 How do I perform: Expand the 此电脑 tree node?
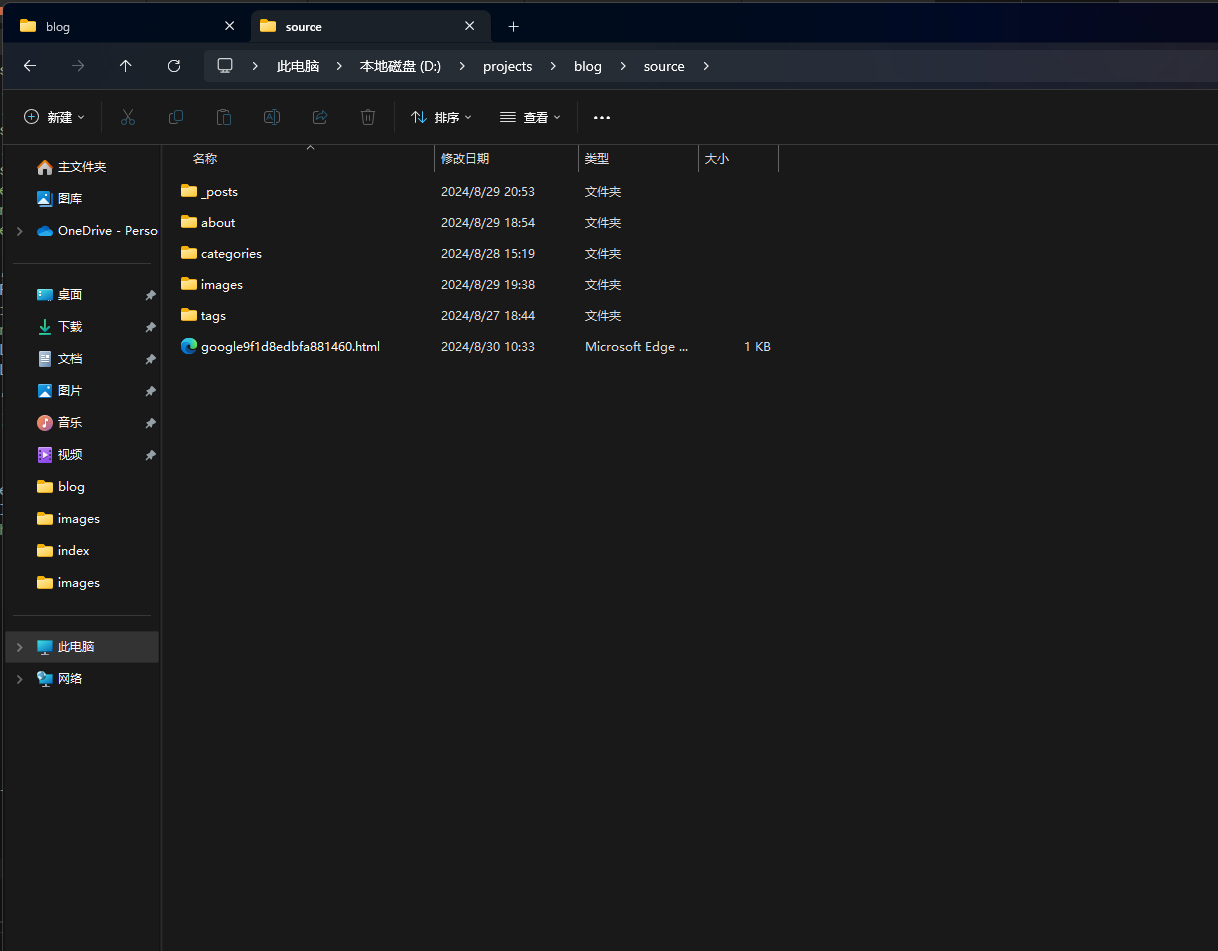click(19, 647)
